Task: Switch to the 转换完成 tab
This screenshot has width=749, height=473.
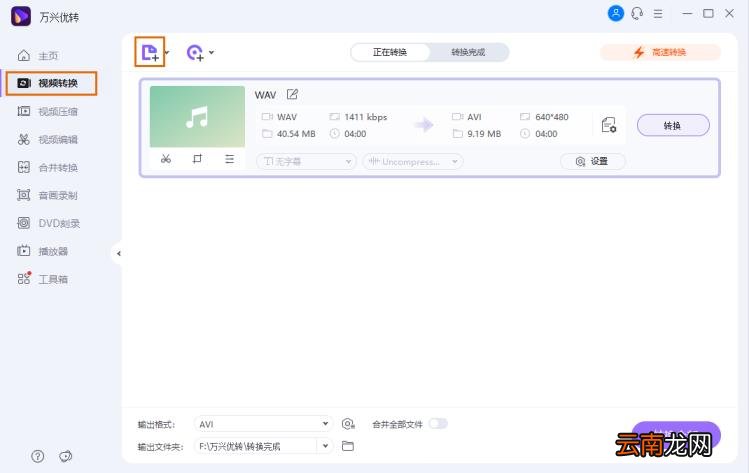Action: tap(468, 52)
